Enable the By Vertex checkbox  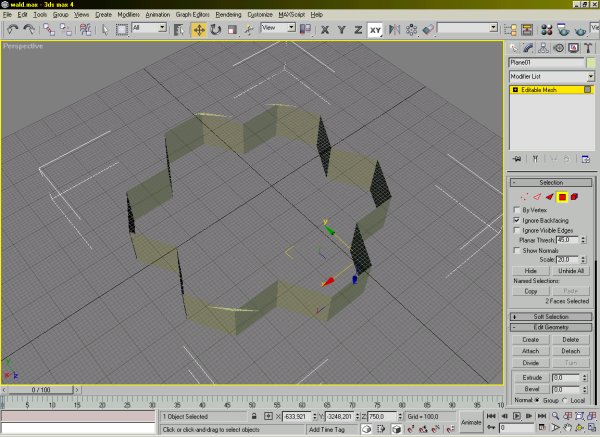[516, 210]
